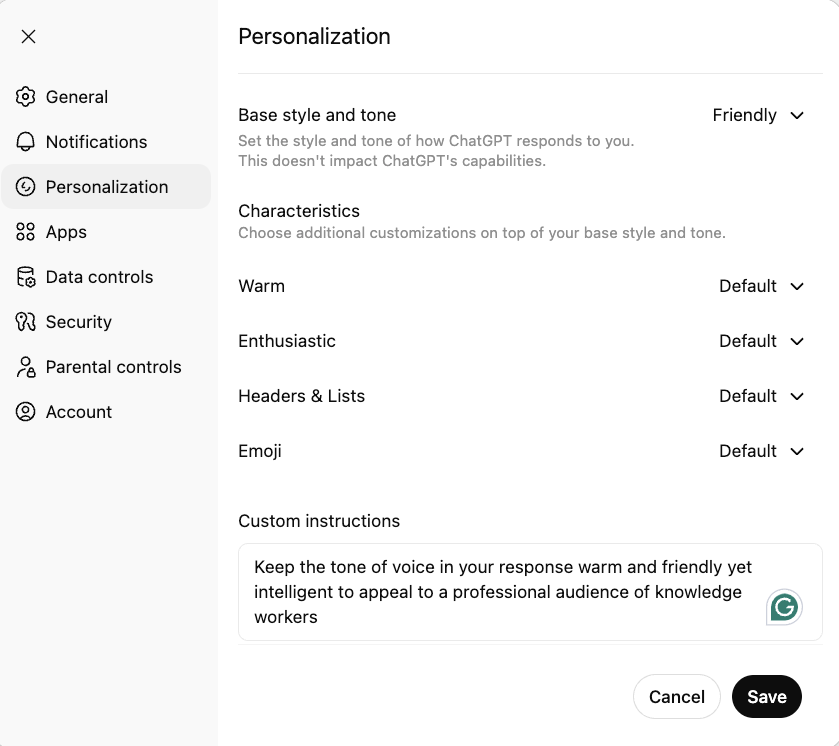Click the Apps grid icon
This screenshot has width=839, height=746.
coord(26,232)
